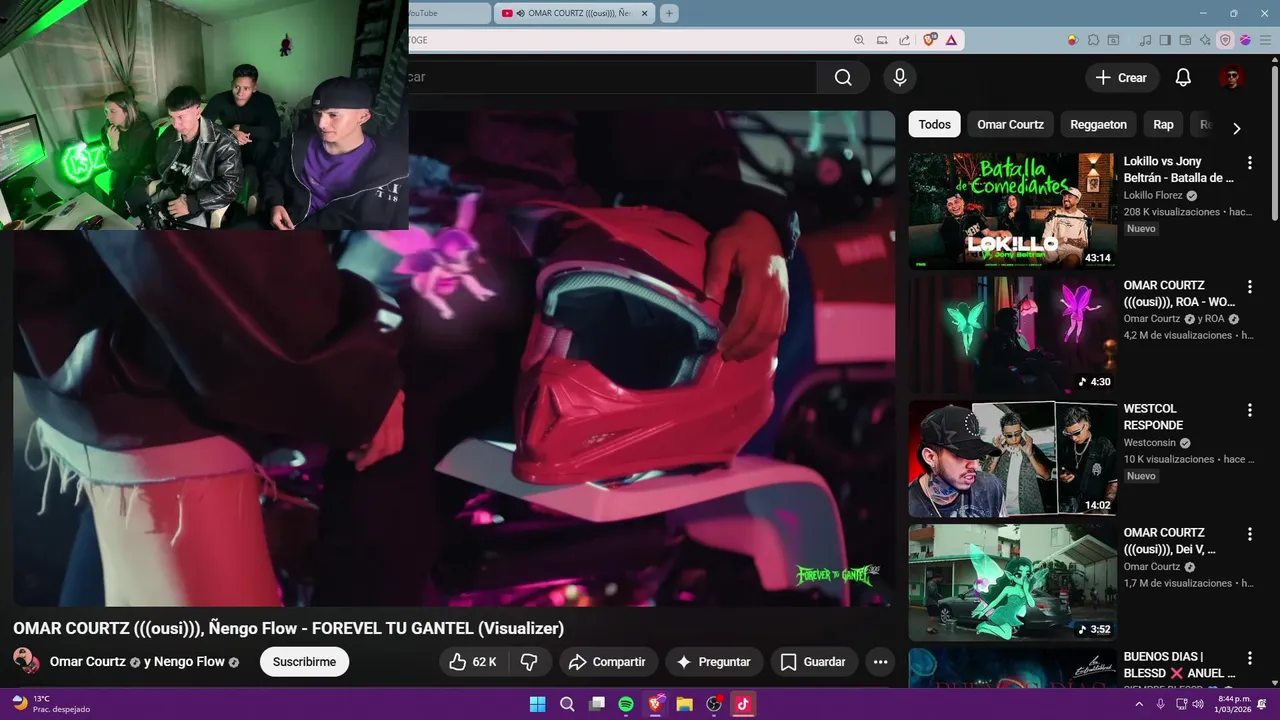Open options menu for OMAR COURTZ Dei V video
Screen dimensions: 1280x720
pyautogui.click(x=1249, y=534)
